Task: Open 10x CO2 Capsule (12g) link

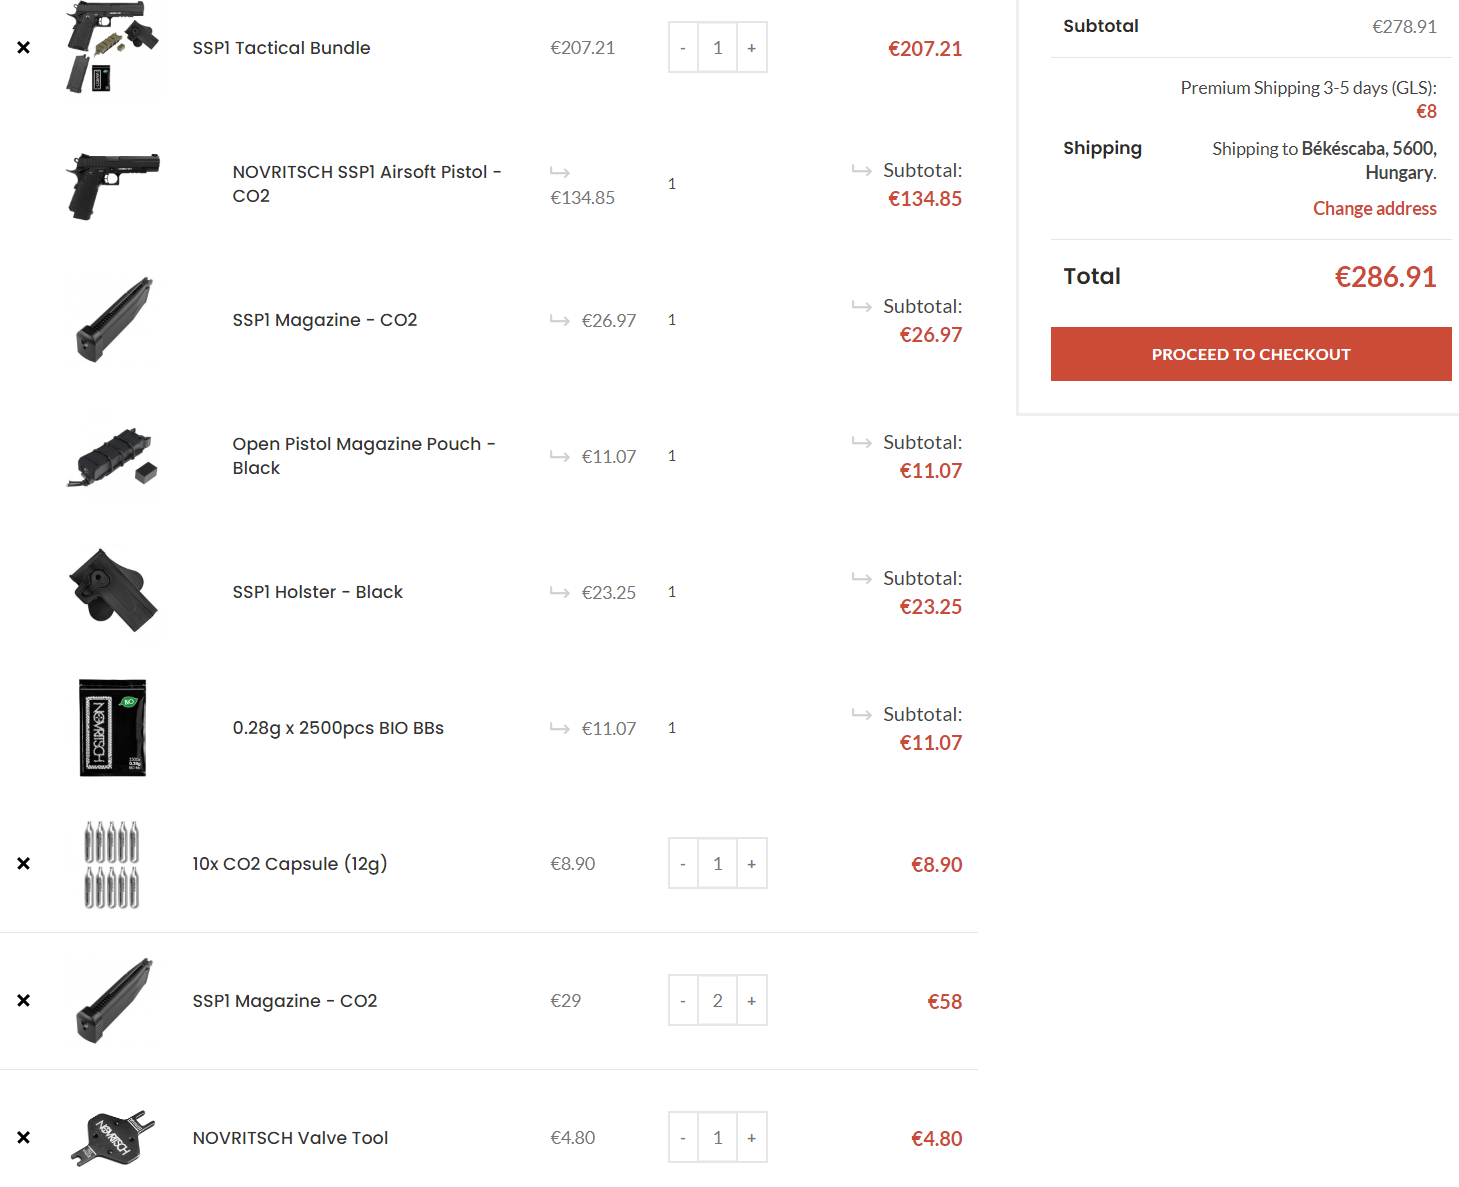Action: [x=290, y=864]
